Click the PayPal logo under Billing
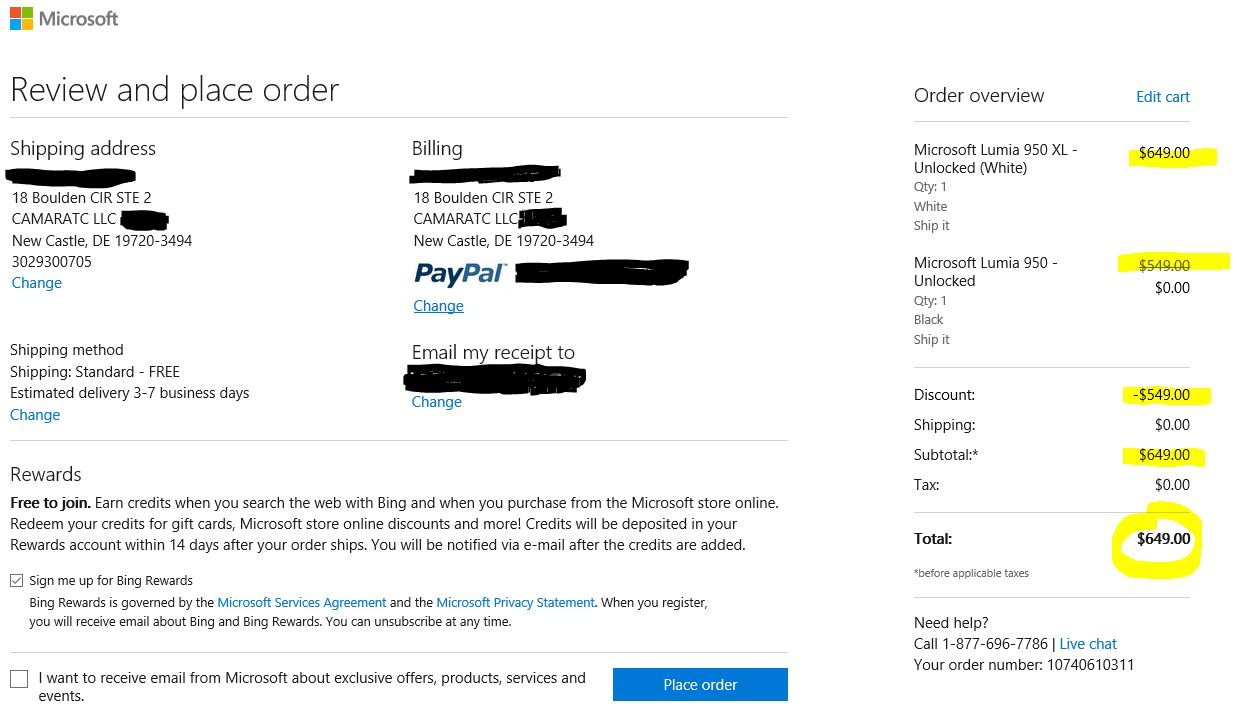This screenshot has width=1237, height=710. 460,272
